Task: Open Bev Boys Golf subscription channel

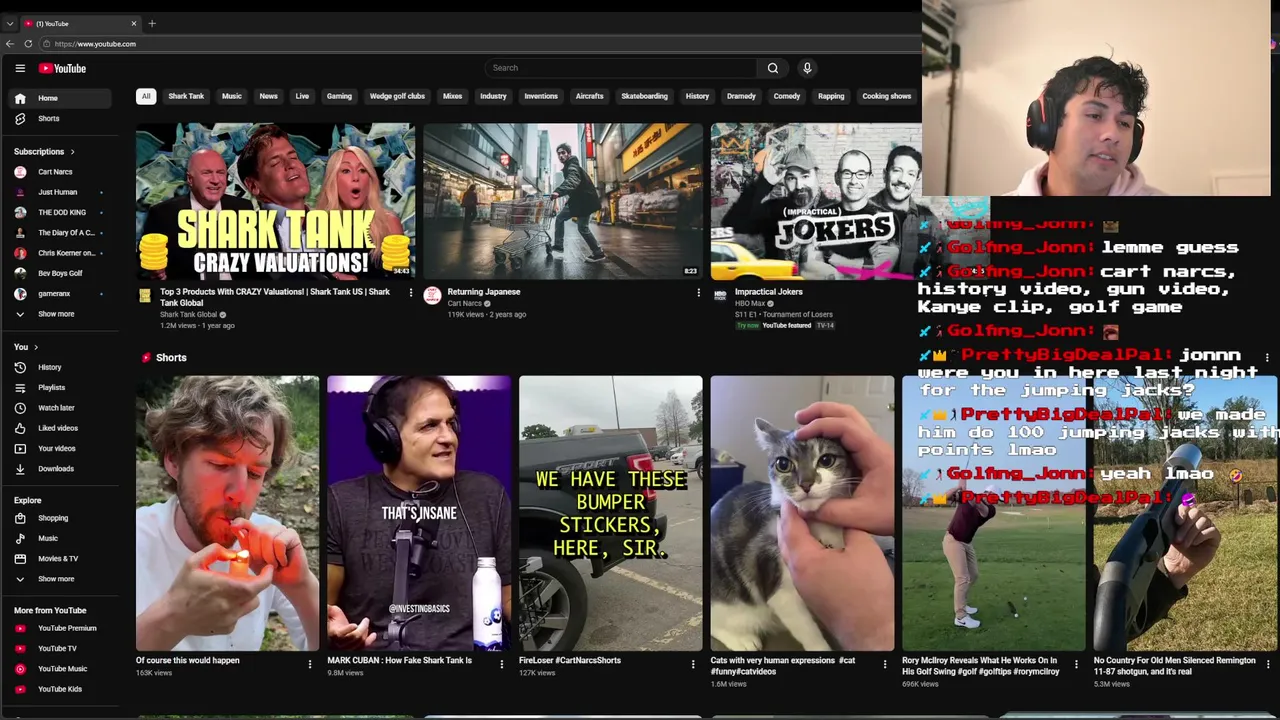Action: tap(61, 273)
